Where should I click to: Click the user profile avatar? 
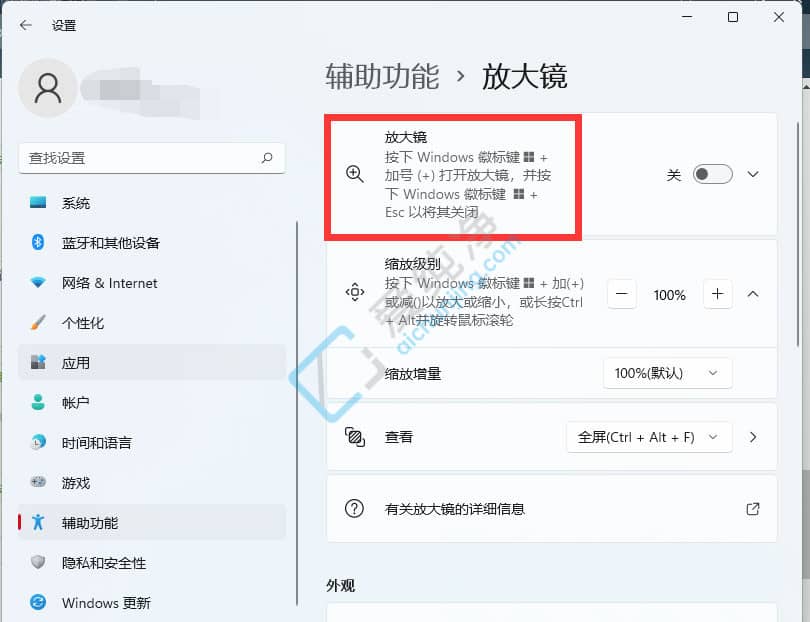[x=48, y=88]
